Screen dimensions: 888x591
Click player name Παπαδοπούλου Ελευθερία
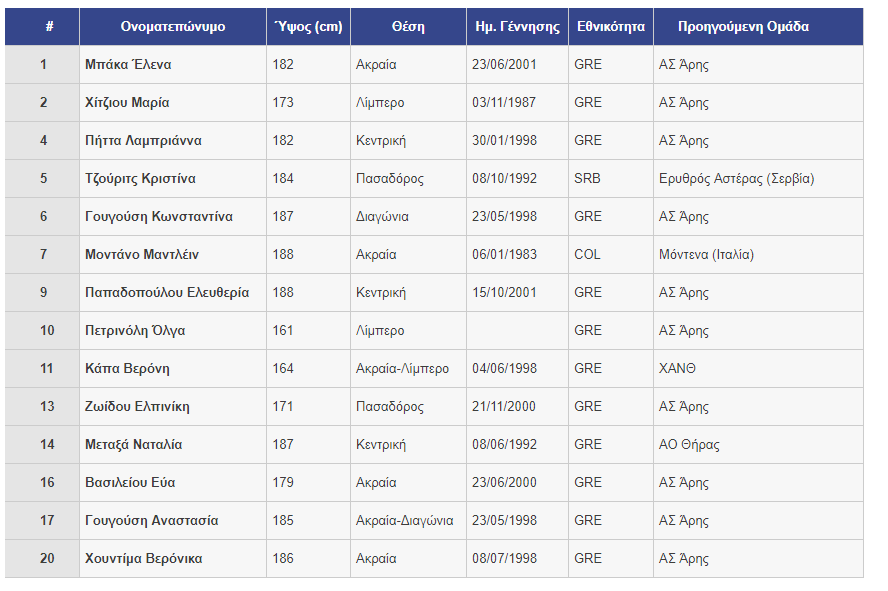[x=167, y=293]
